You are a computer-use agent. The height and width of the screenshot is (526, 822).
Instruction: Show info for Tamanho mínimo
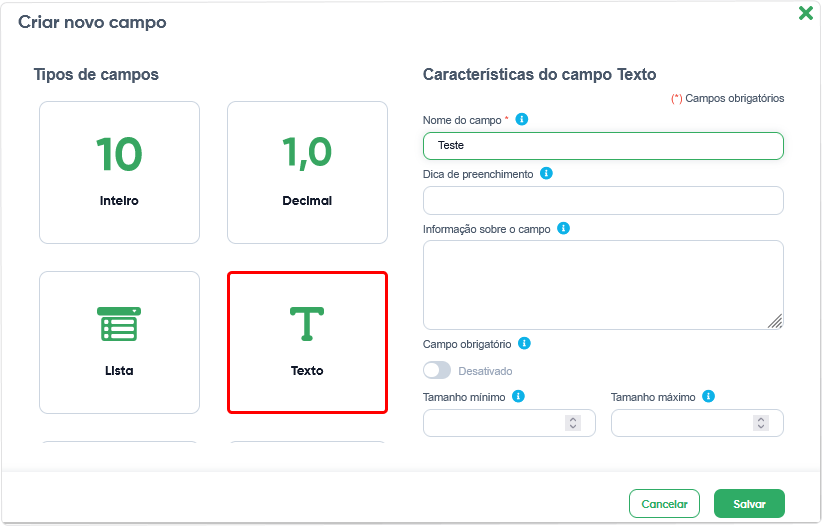[x=518, y=396]
